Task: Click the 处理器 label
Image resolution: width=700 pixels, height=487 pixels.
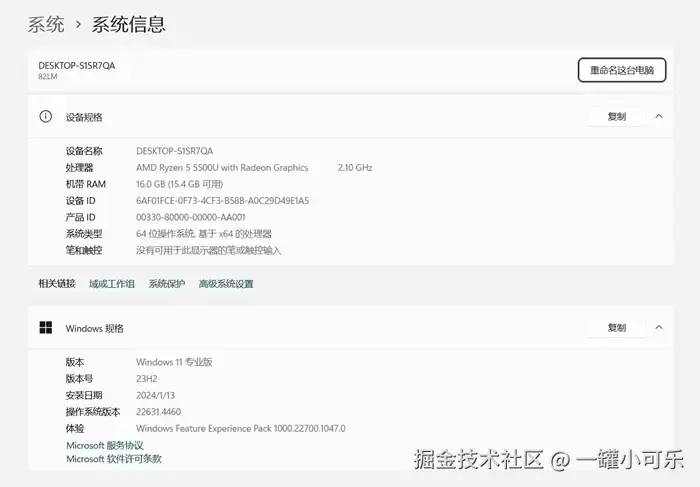Action: pyautogui.click(x=79, y=168)
